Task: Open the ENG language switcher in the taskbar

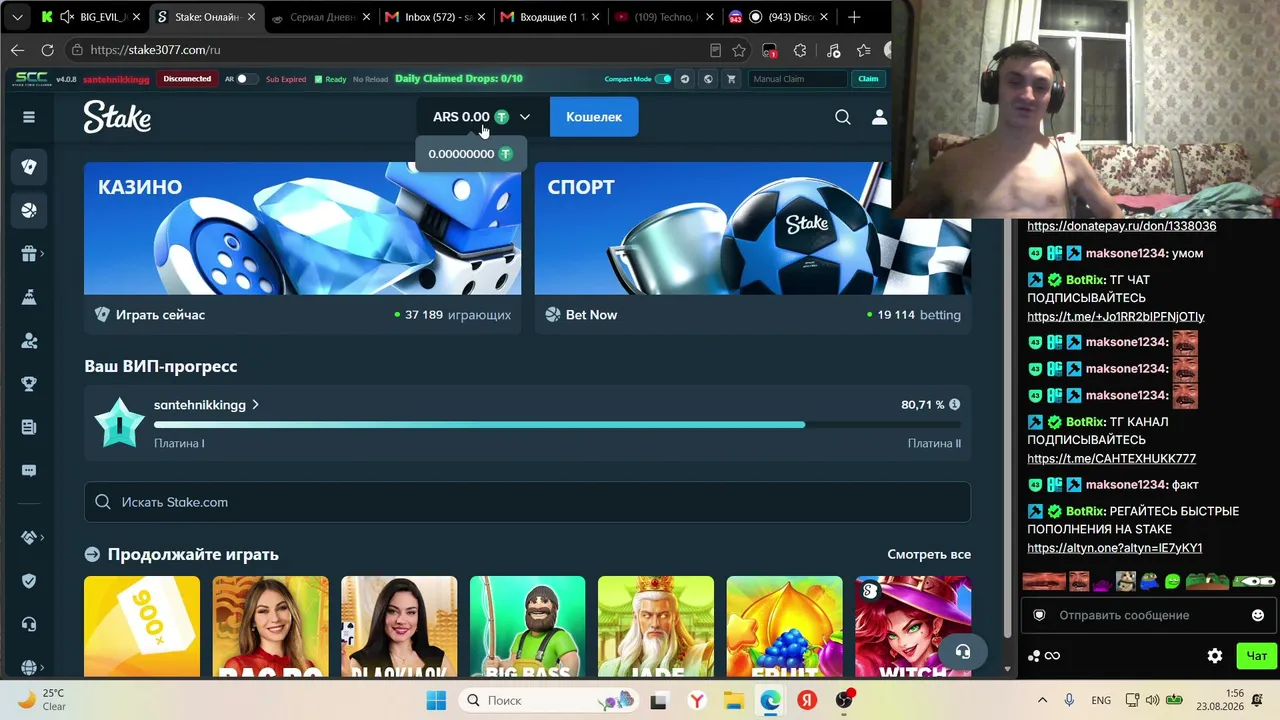Action: (x=1101, y=700)
